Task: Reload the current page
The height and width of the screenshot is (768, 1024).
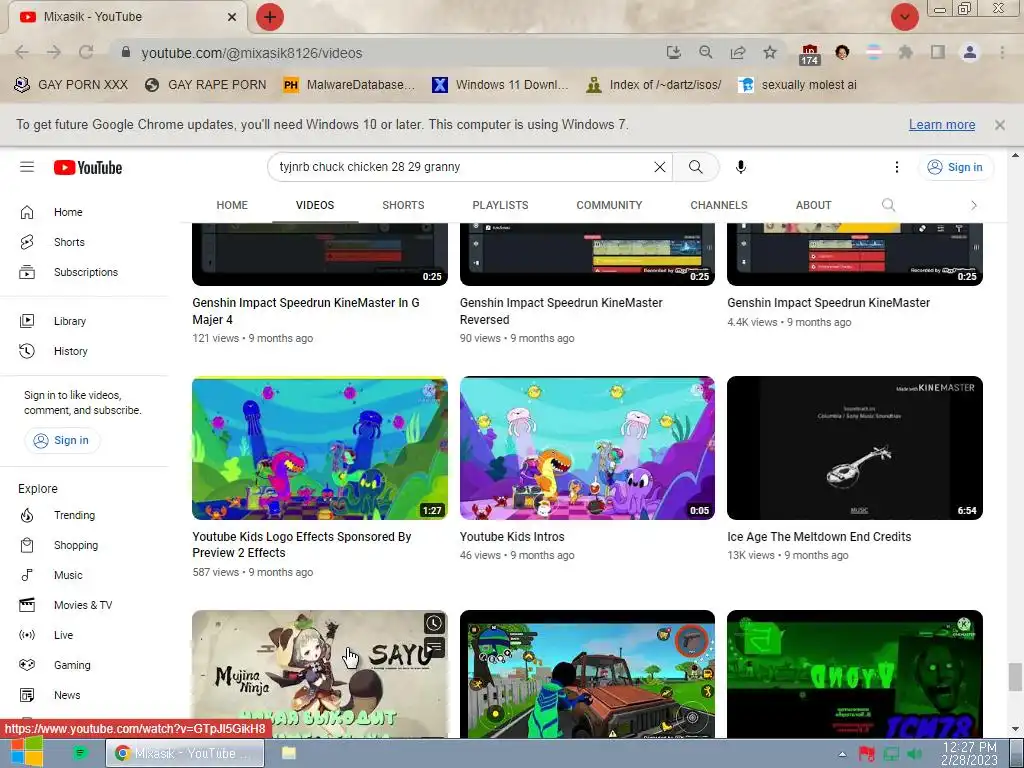Action: click(x=86, y=52)
